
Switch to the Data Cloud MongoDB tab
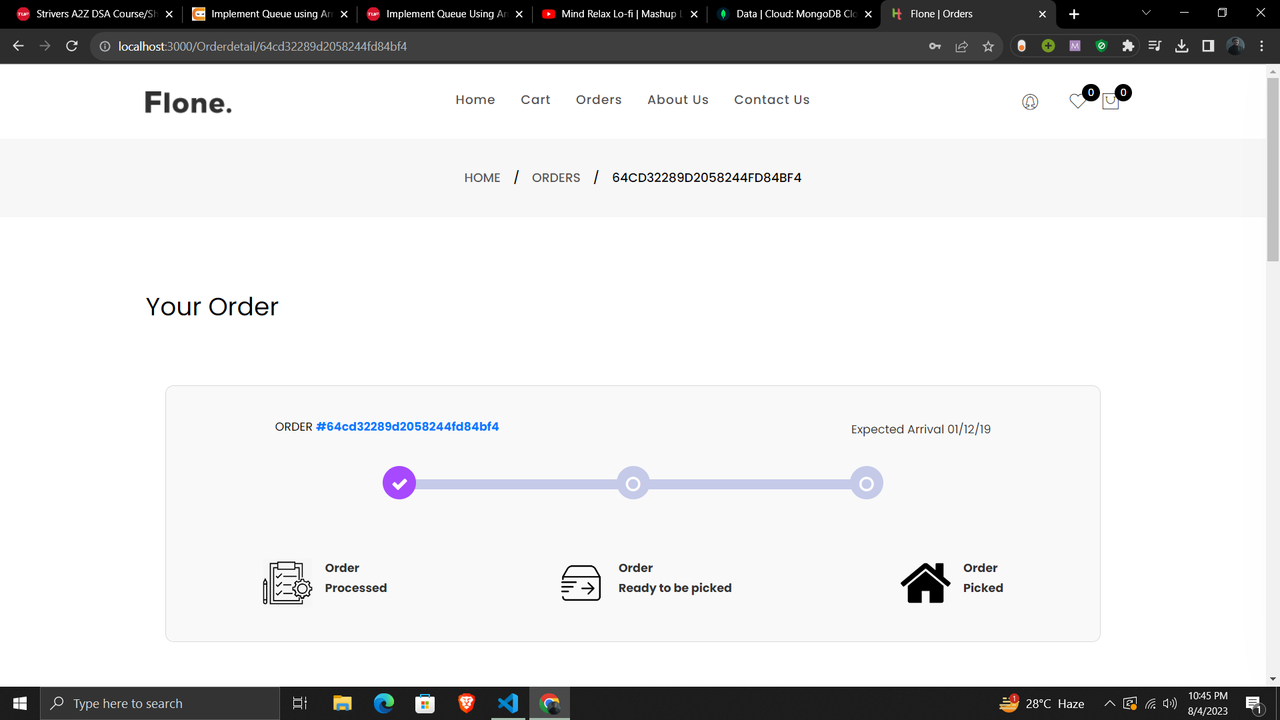796,14
